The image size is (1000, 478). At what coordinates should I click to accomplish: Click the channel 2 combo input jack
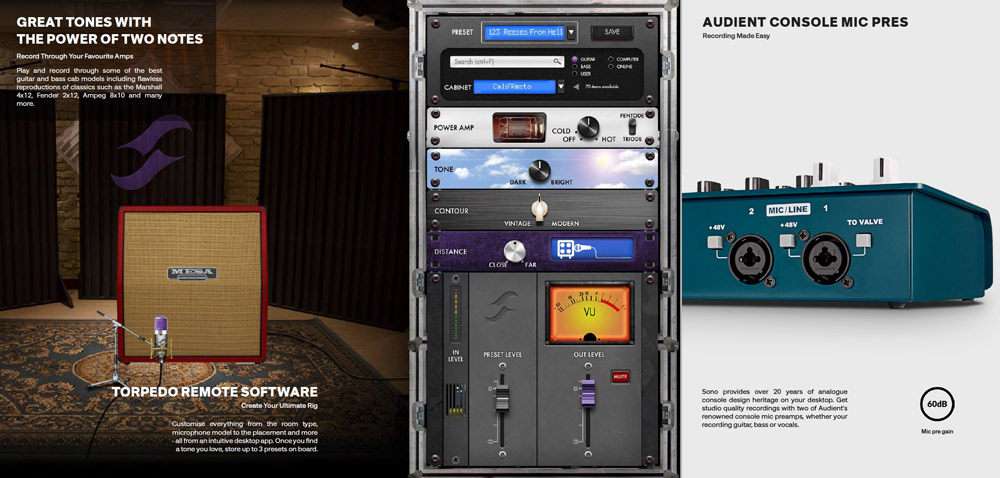750,258
